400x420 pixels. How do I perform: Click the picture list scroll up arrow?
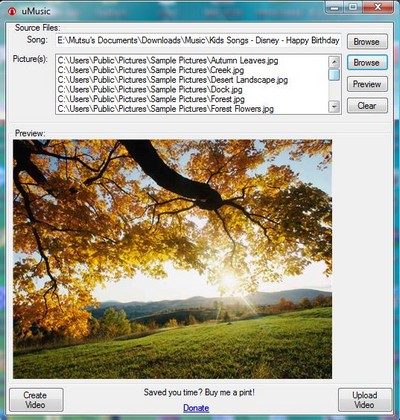pos(334,62)
